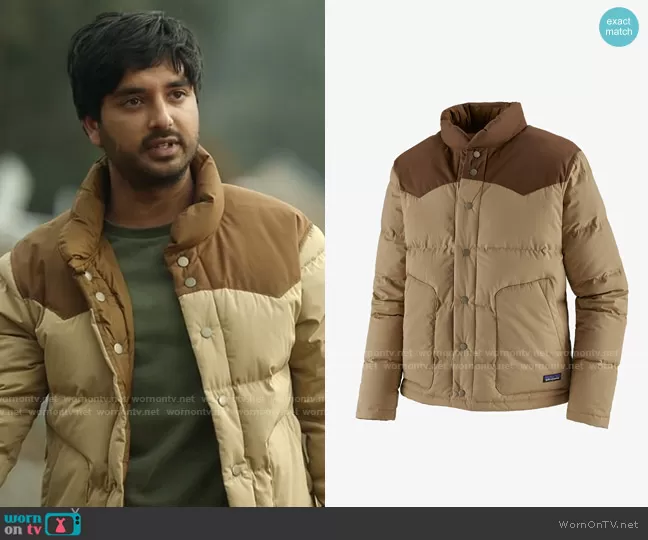Open the WornOnTV.net link in footer

coord(600,524)
